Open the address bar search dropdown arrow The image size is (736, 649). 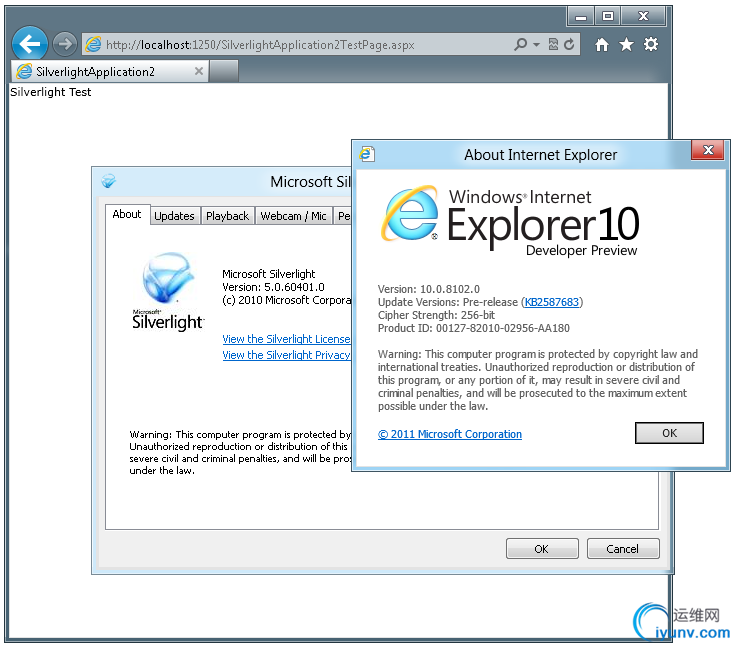click(x=537, y=45)
